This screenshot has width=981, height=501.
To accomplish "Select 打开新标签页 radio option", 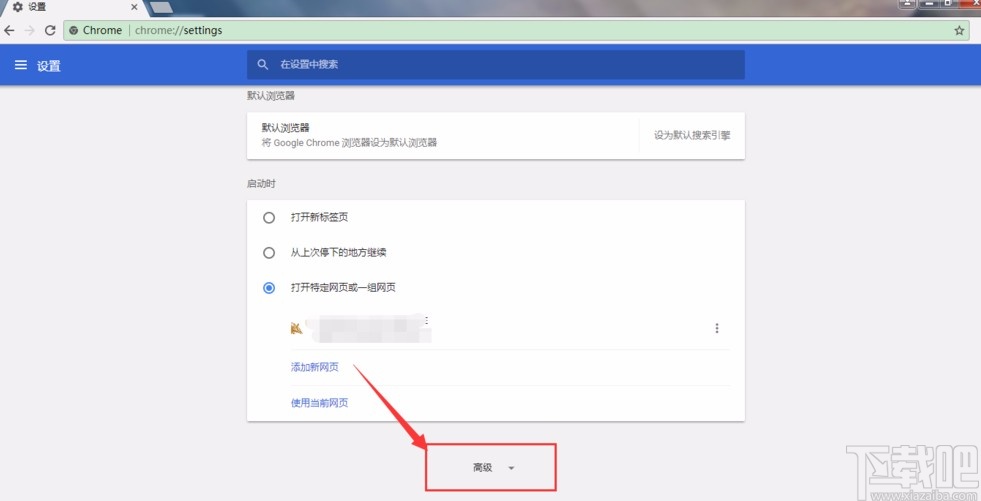I will coord(269,218).
